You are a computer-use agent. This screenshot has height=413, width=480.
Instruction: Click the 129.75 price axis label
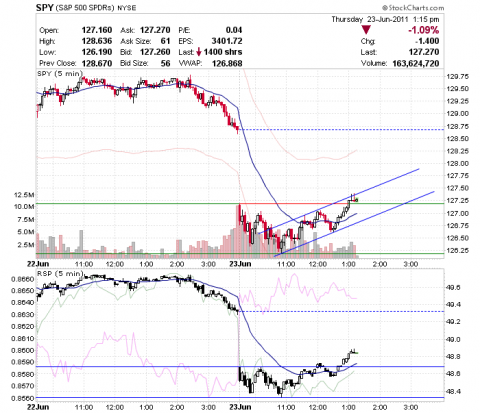pyautogui.click(x=457, y=76)
